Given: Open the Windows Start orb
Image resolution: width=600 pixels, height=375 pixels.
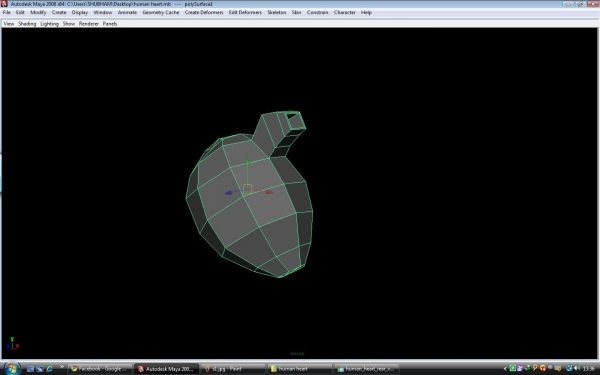Looking at the screenshot, I should 11,368.
